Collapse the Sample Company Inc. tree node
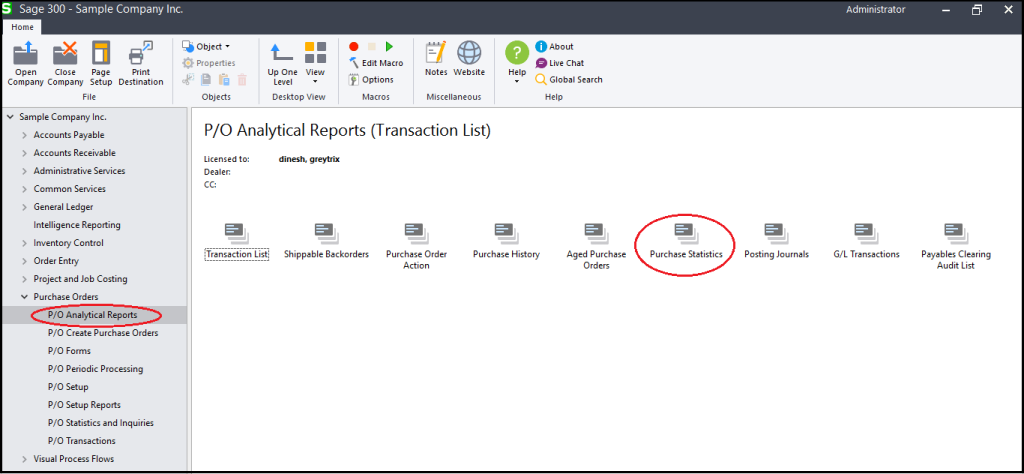The height and width of the screenshot is (474, 1024). point(10,117)
